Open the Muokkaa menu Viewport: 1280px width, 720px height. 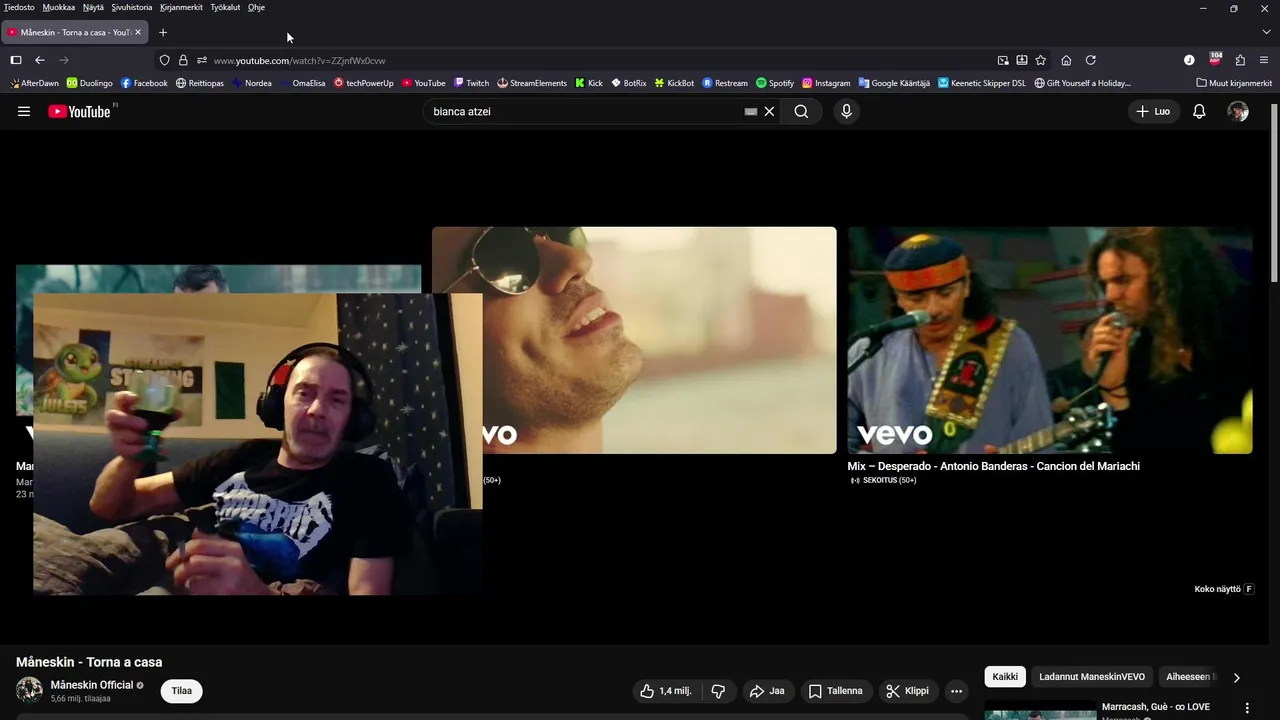pos(59,7)
